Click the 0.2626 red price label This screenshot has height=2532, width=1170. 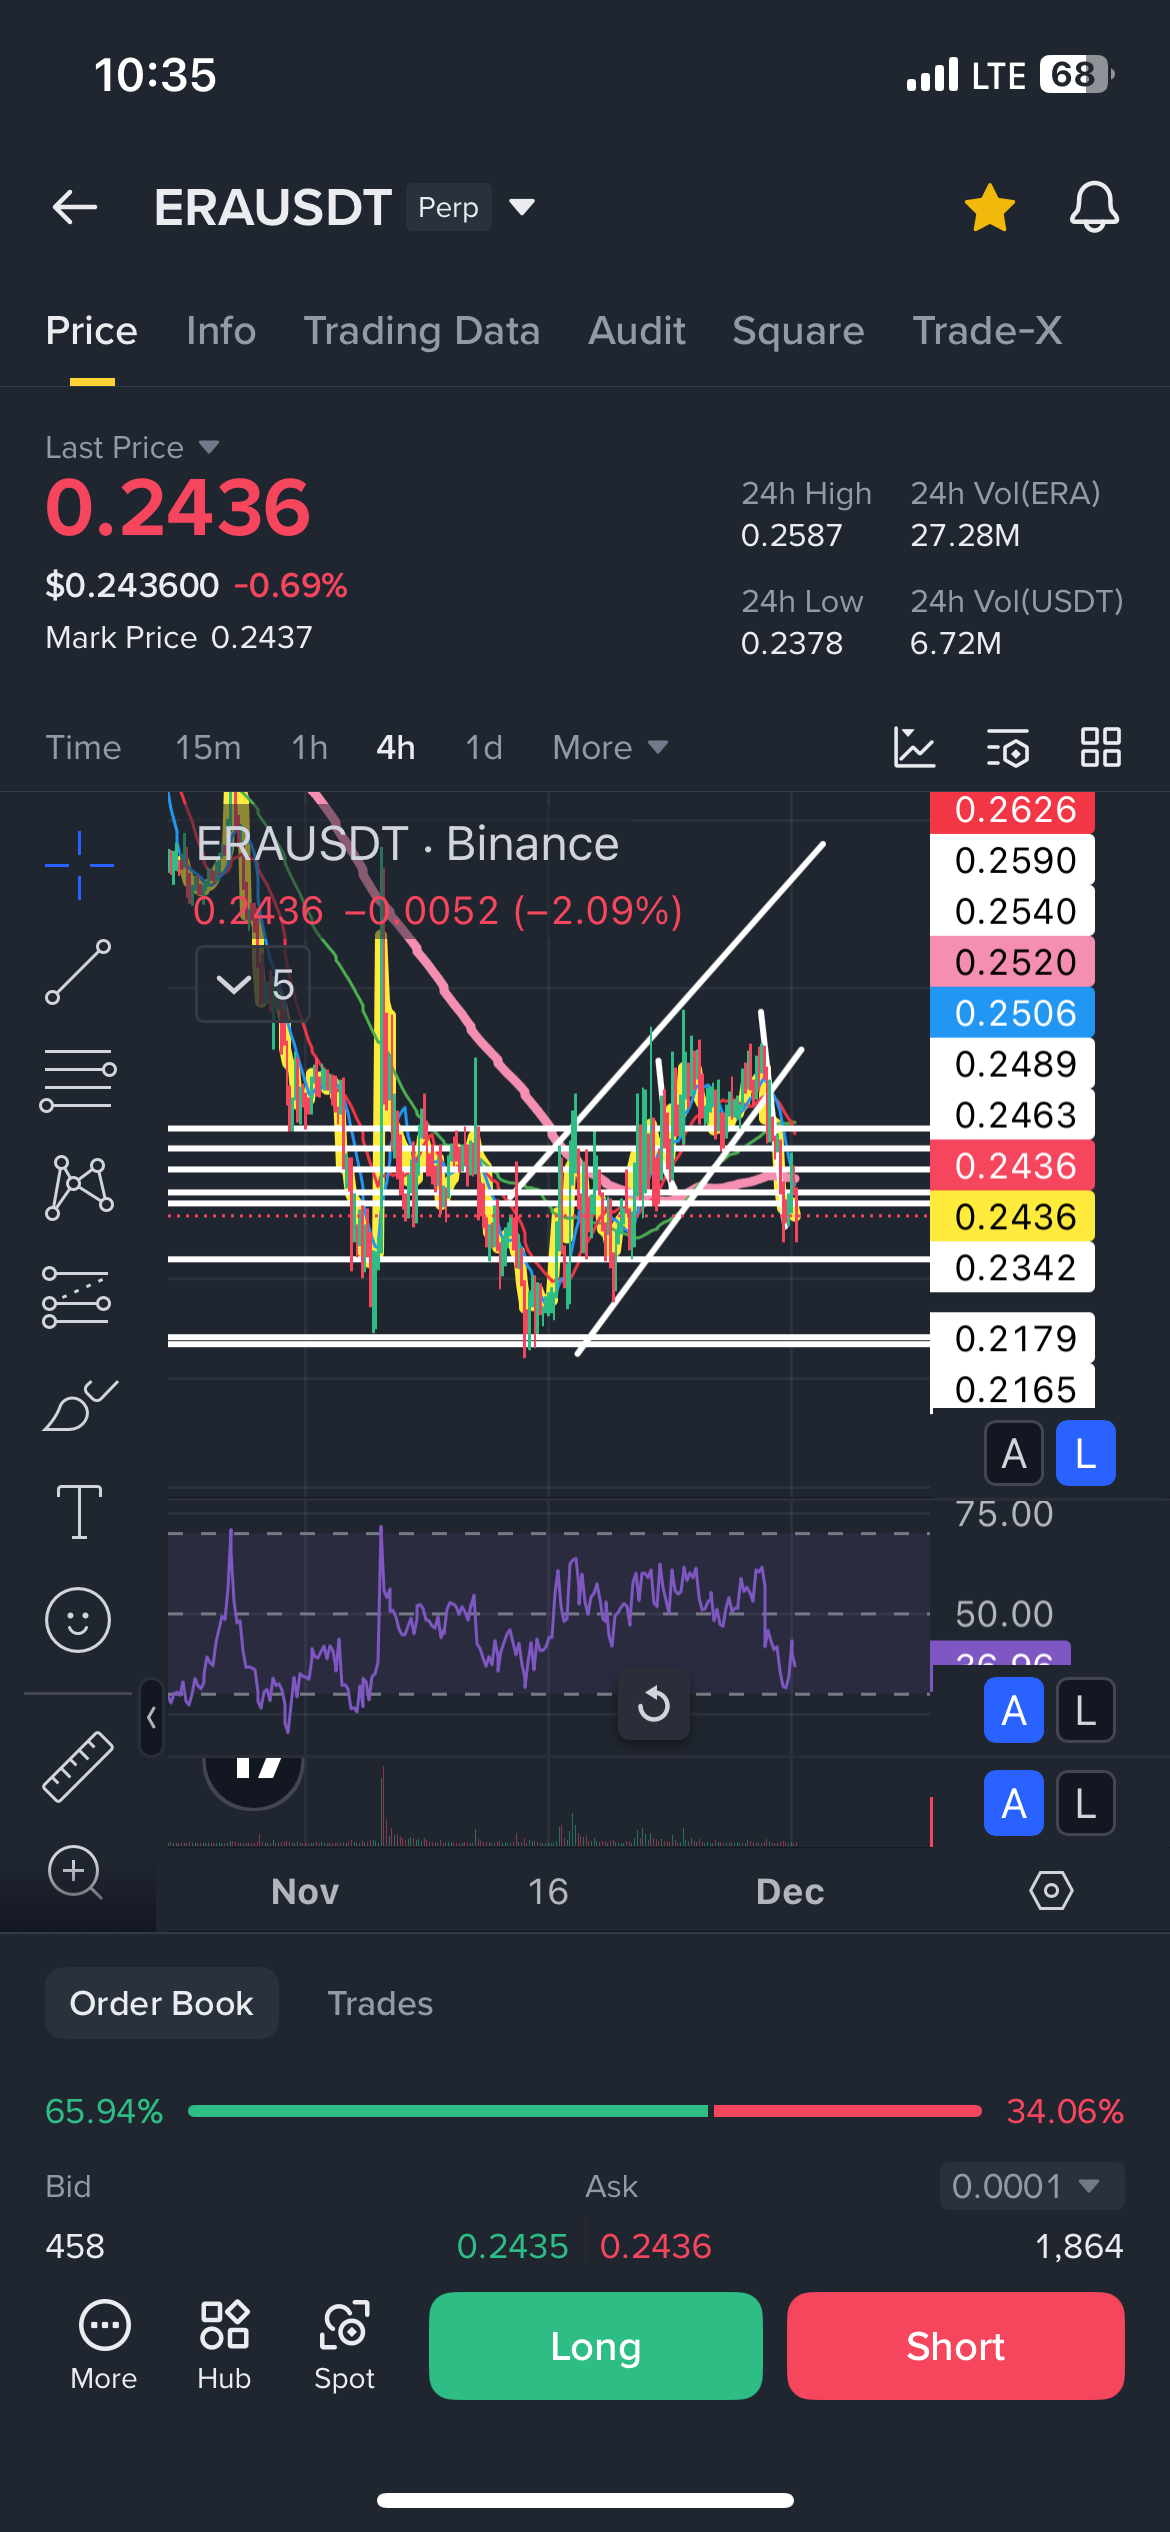click(x=1012, y=810)
